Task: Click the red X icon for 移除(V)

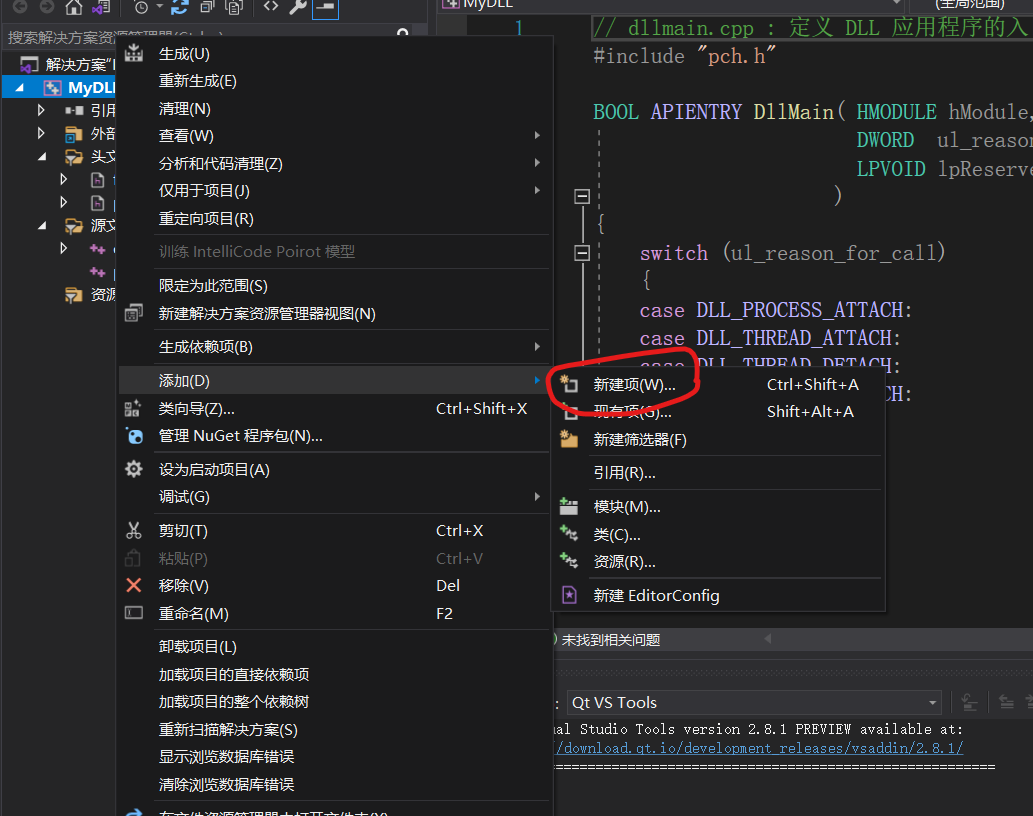Action: [x=134, y=585]
